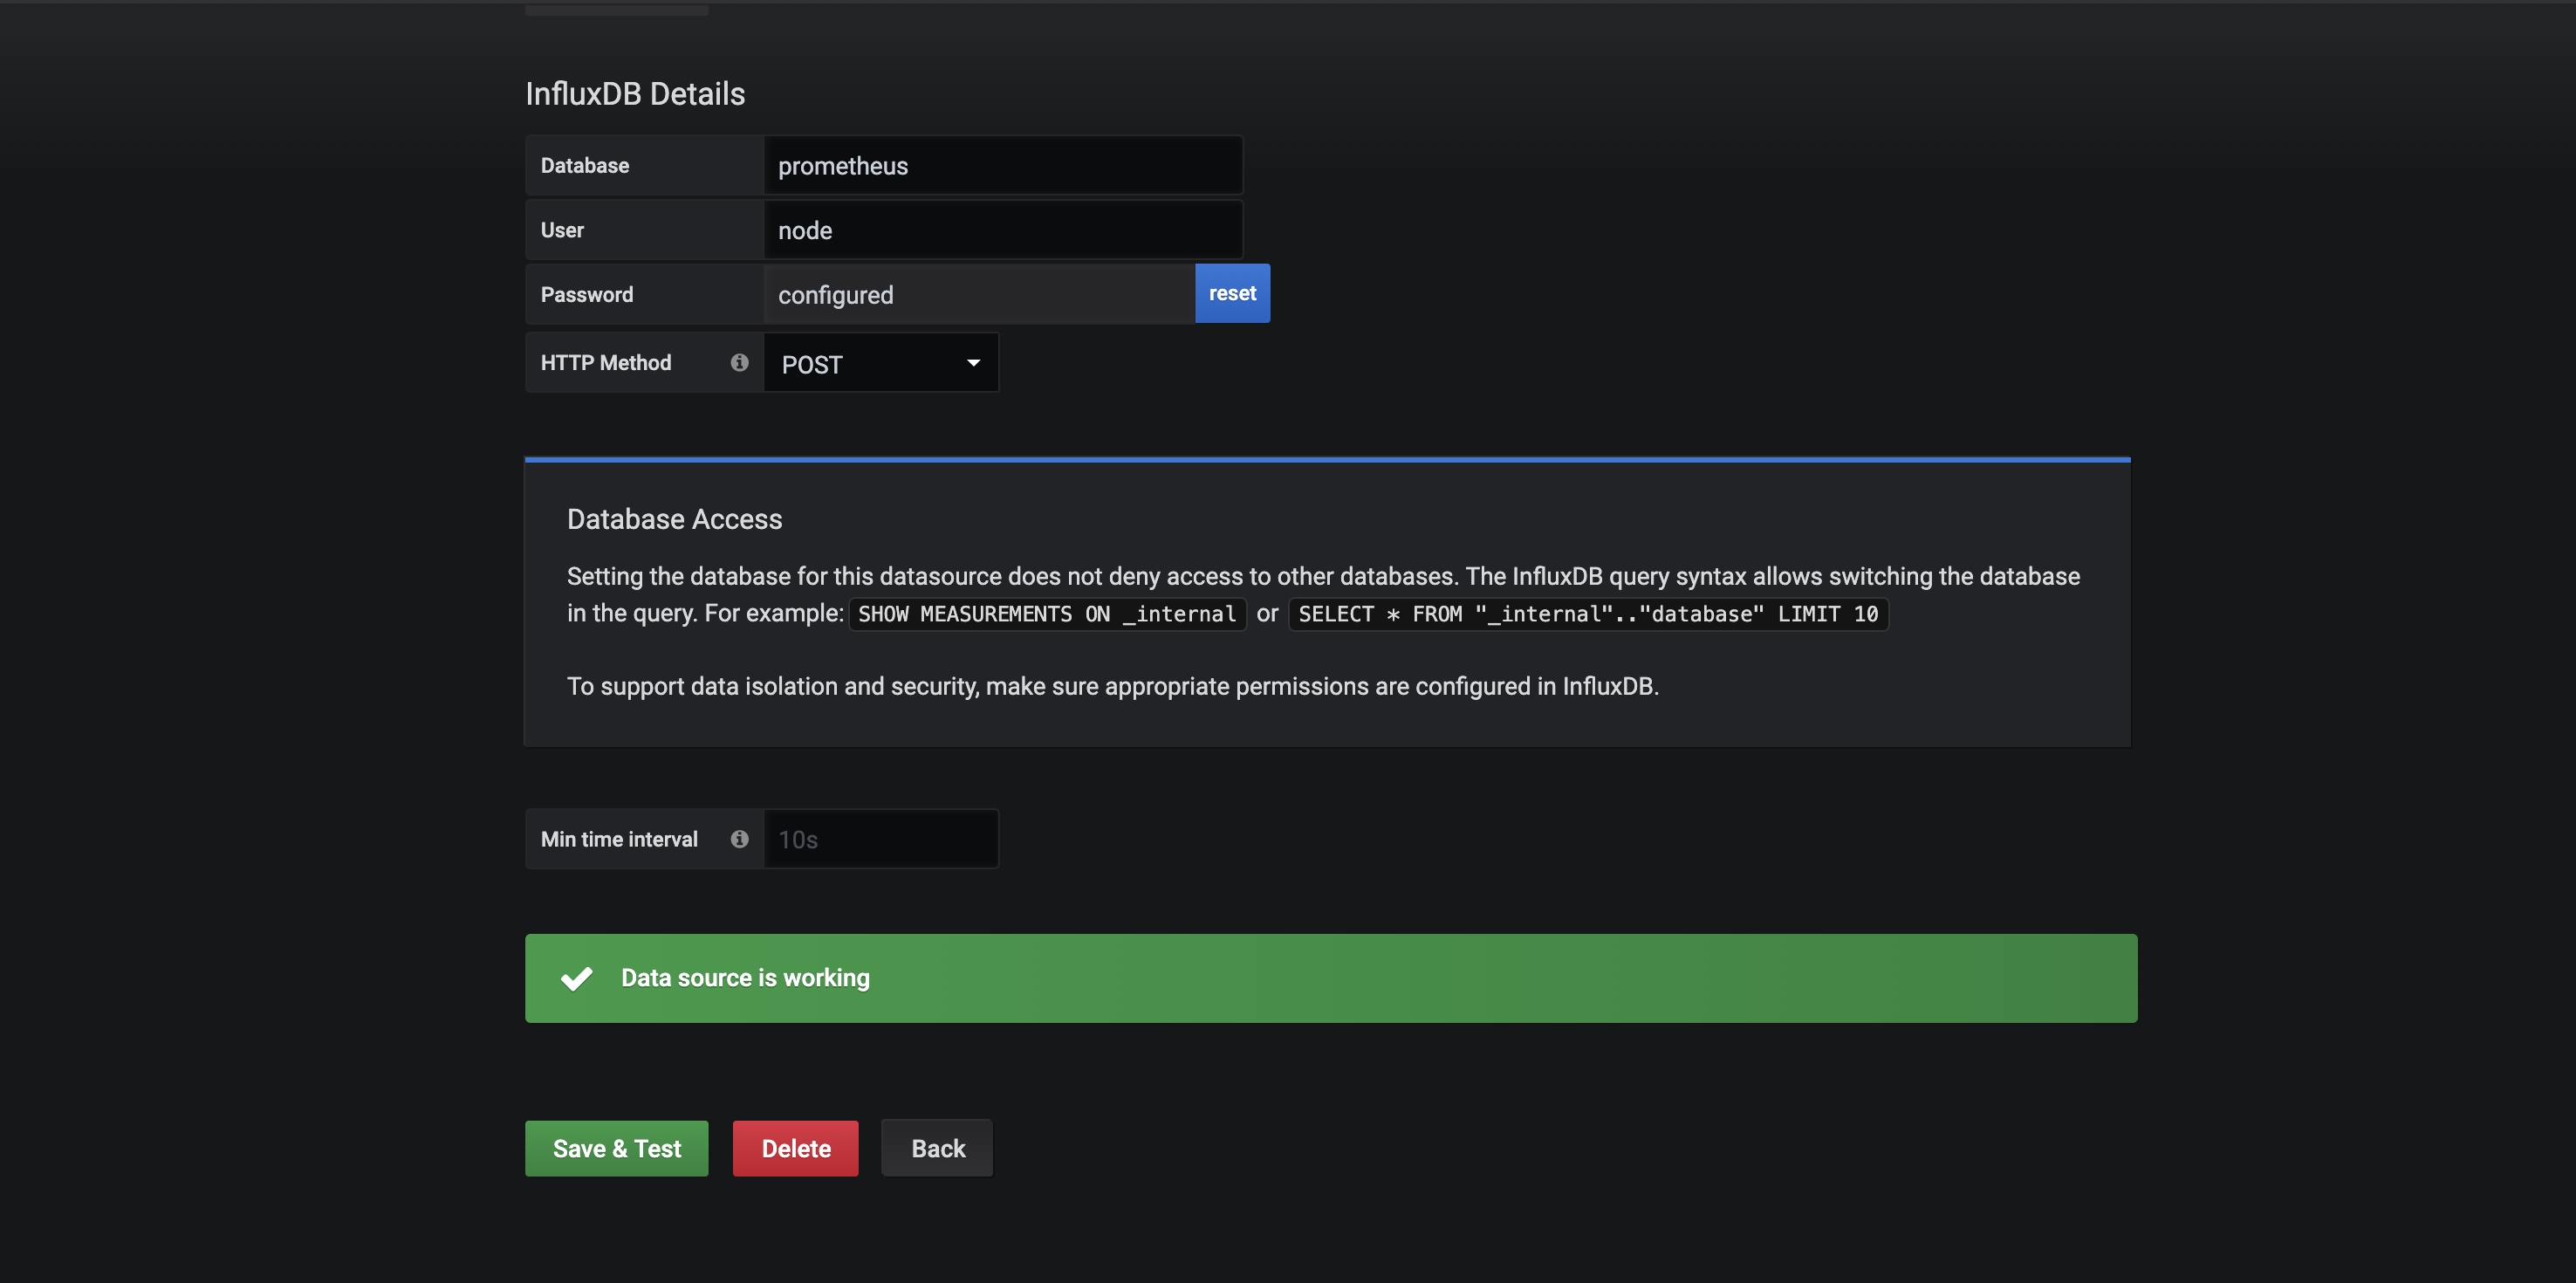Click the reset button next to Password

pos(1232,293)
